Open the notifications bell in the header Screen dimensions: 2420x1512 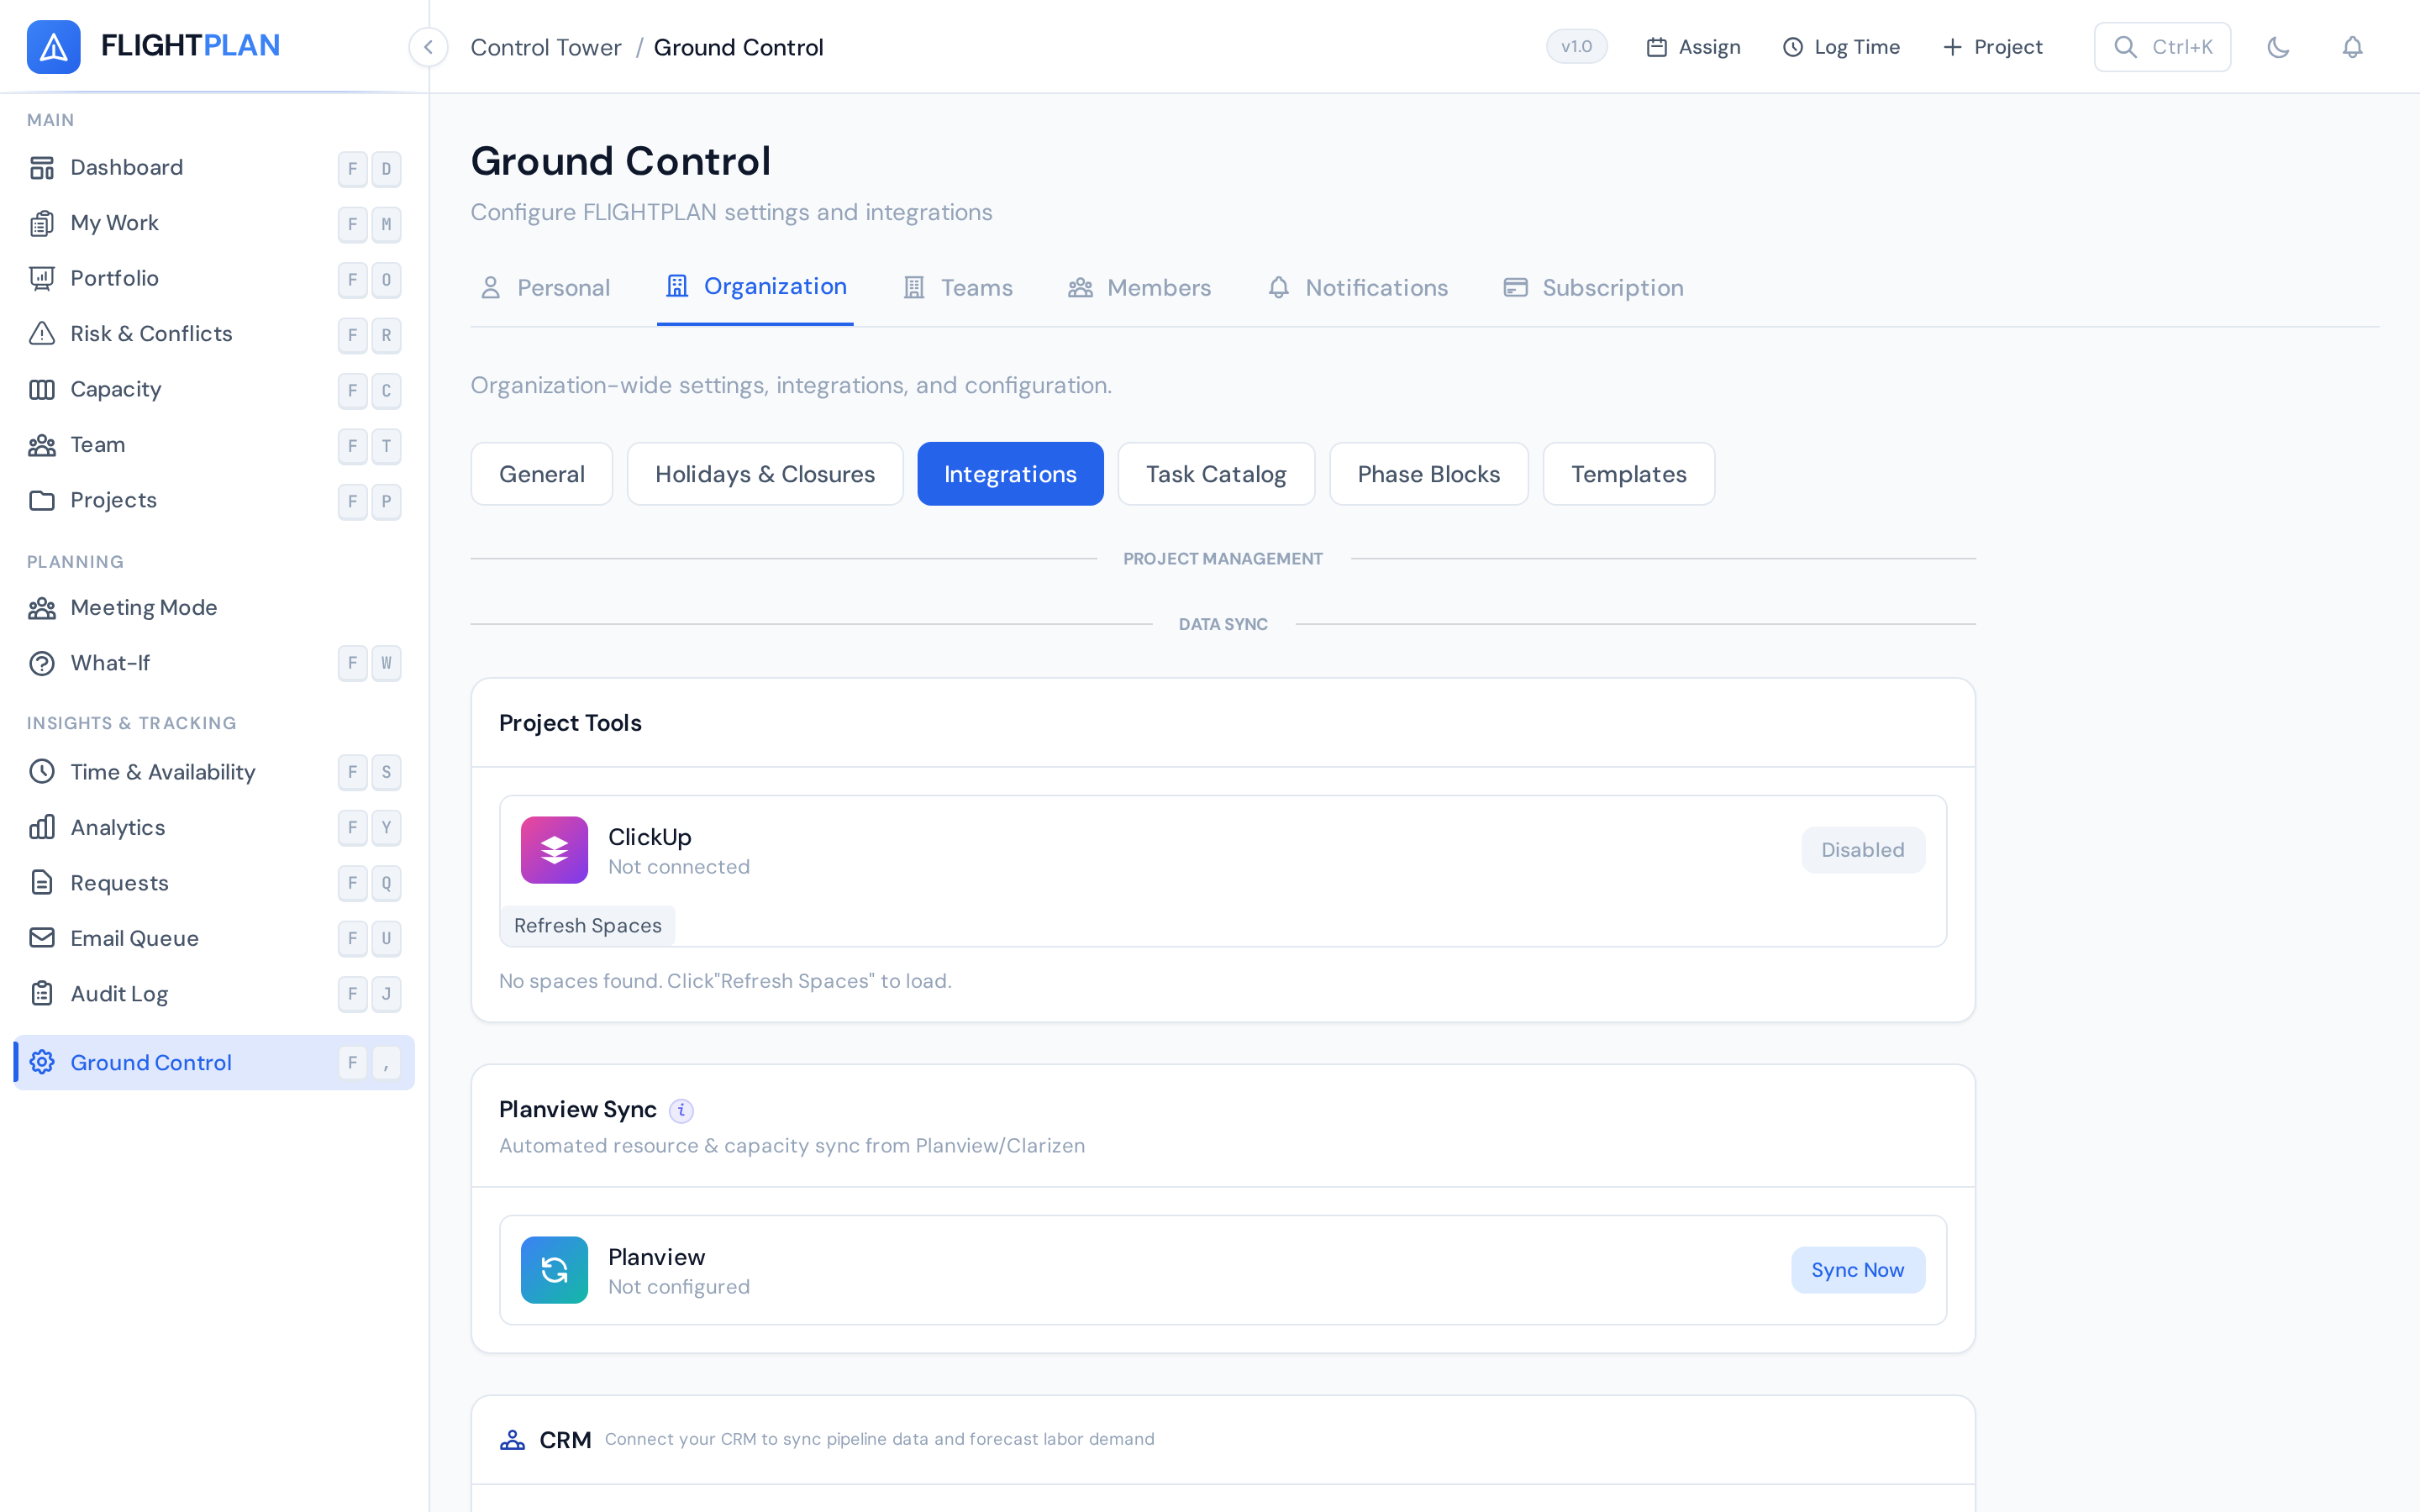click(x=2352, y=47)
